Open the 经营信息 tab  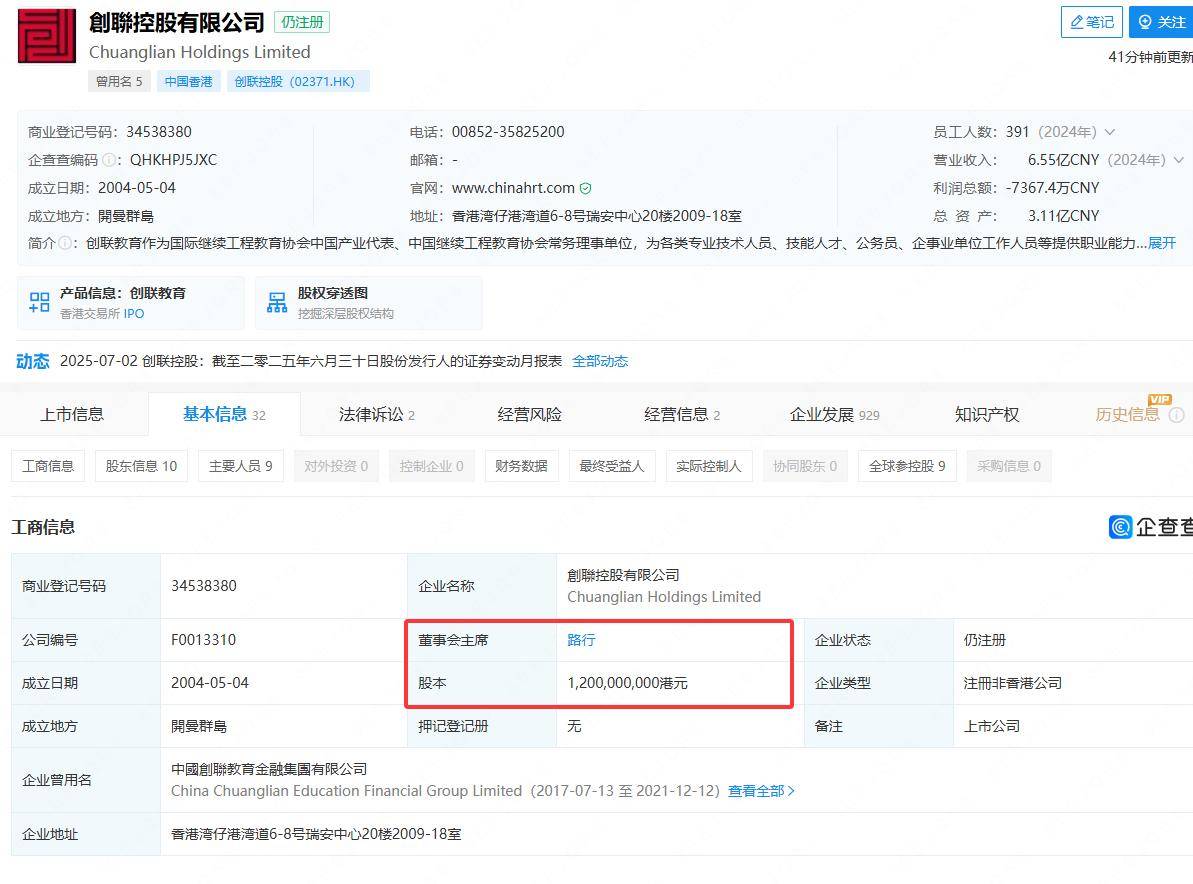682,415
